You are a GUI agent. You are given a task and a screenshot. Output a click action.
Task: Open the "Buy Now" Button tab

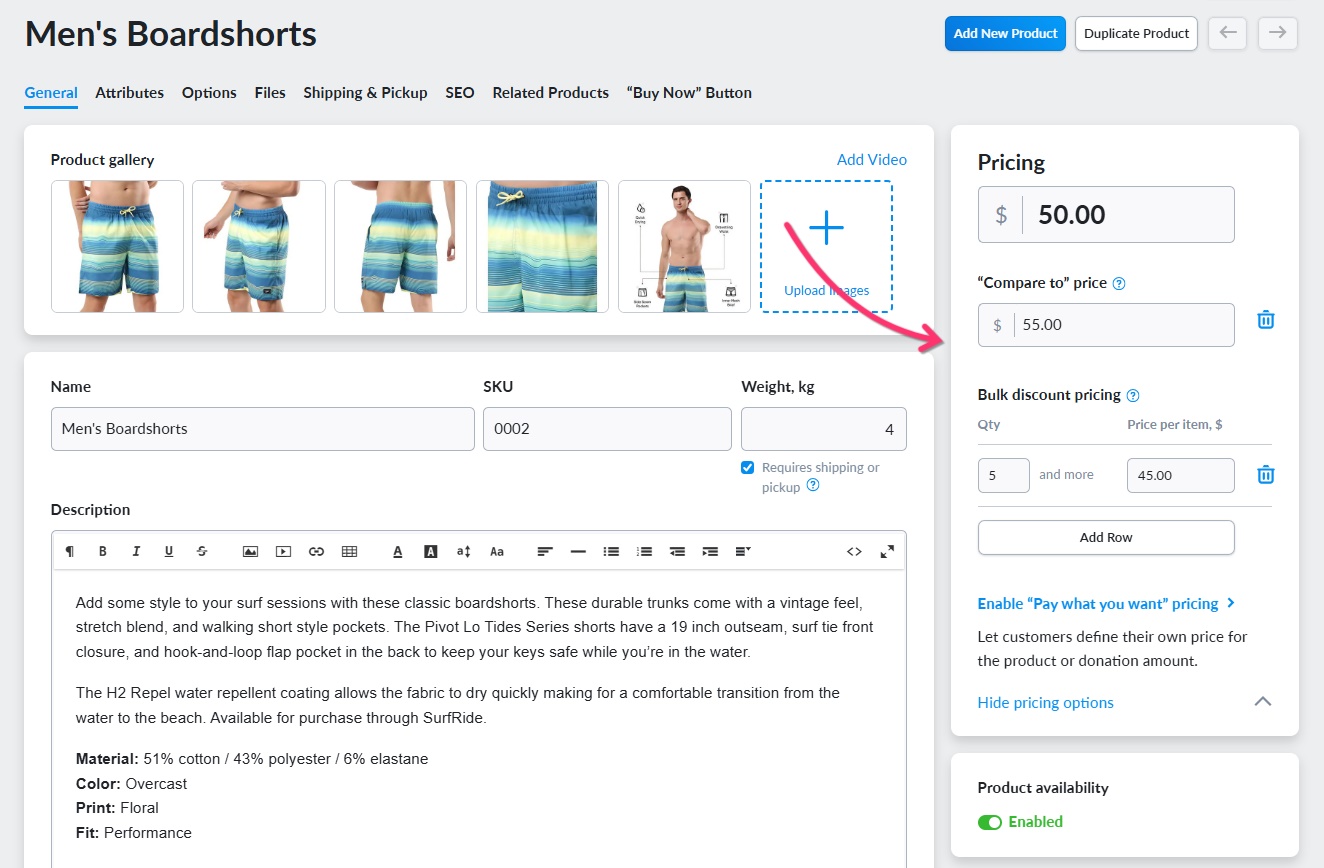pyautogui.click(x=689, y=93)
